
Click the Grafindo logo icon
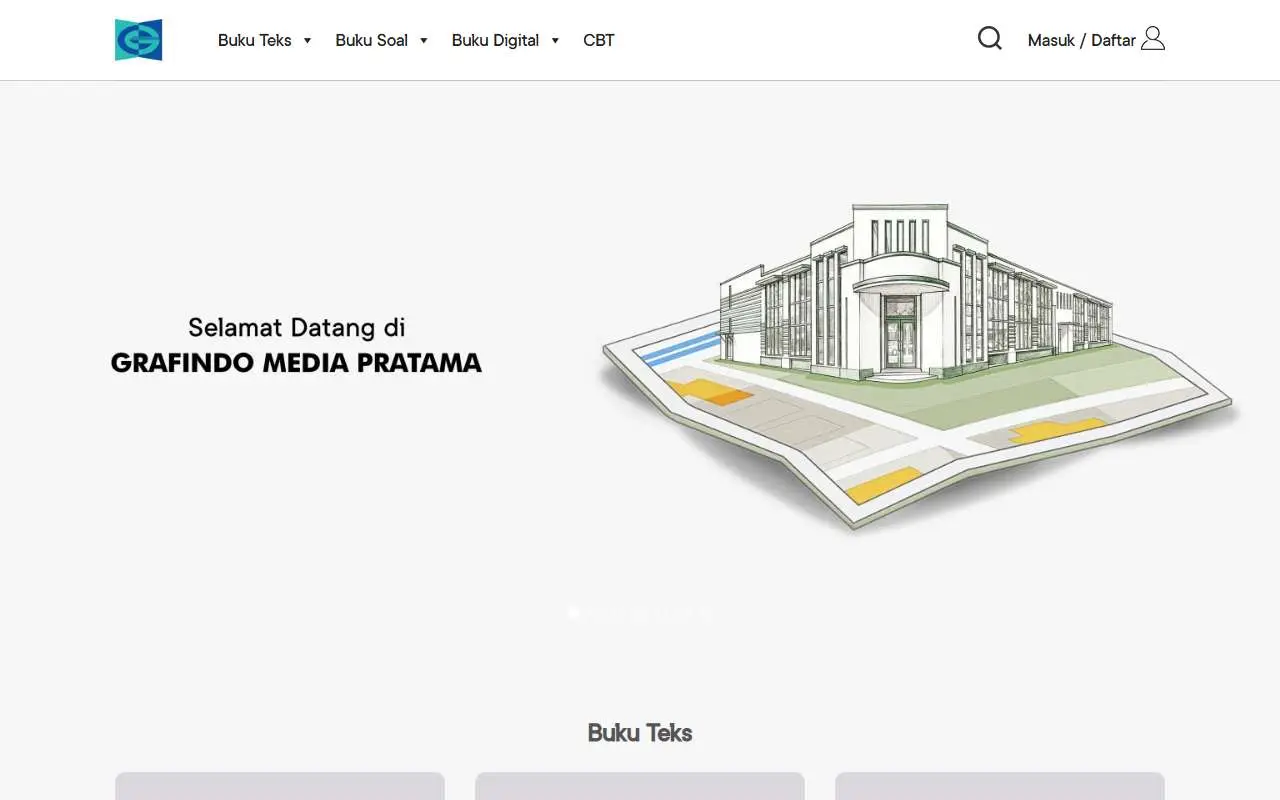click(138, 40)
